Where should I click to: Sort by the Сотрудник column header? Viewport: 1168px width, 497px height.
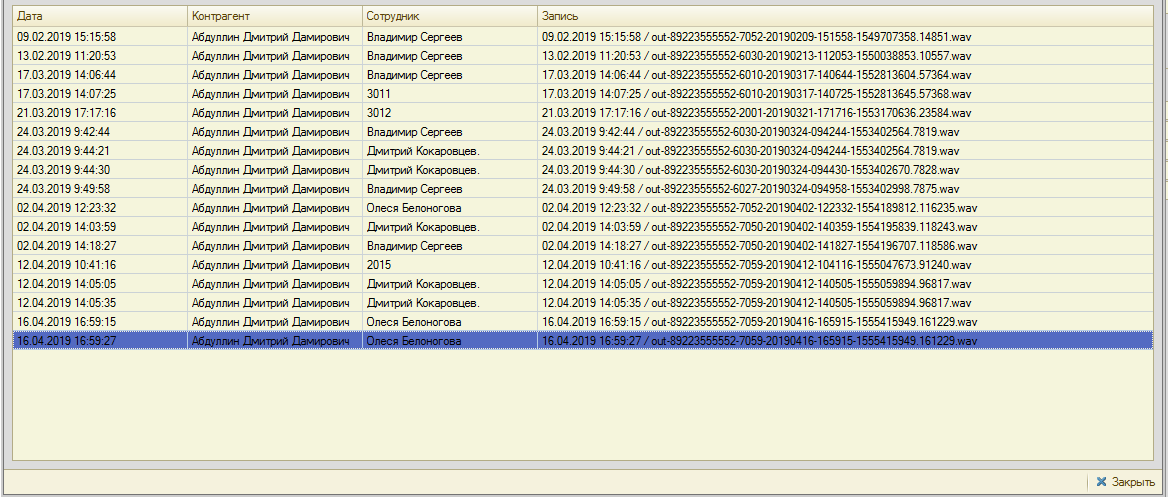click(x=450, y=16)
